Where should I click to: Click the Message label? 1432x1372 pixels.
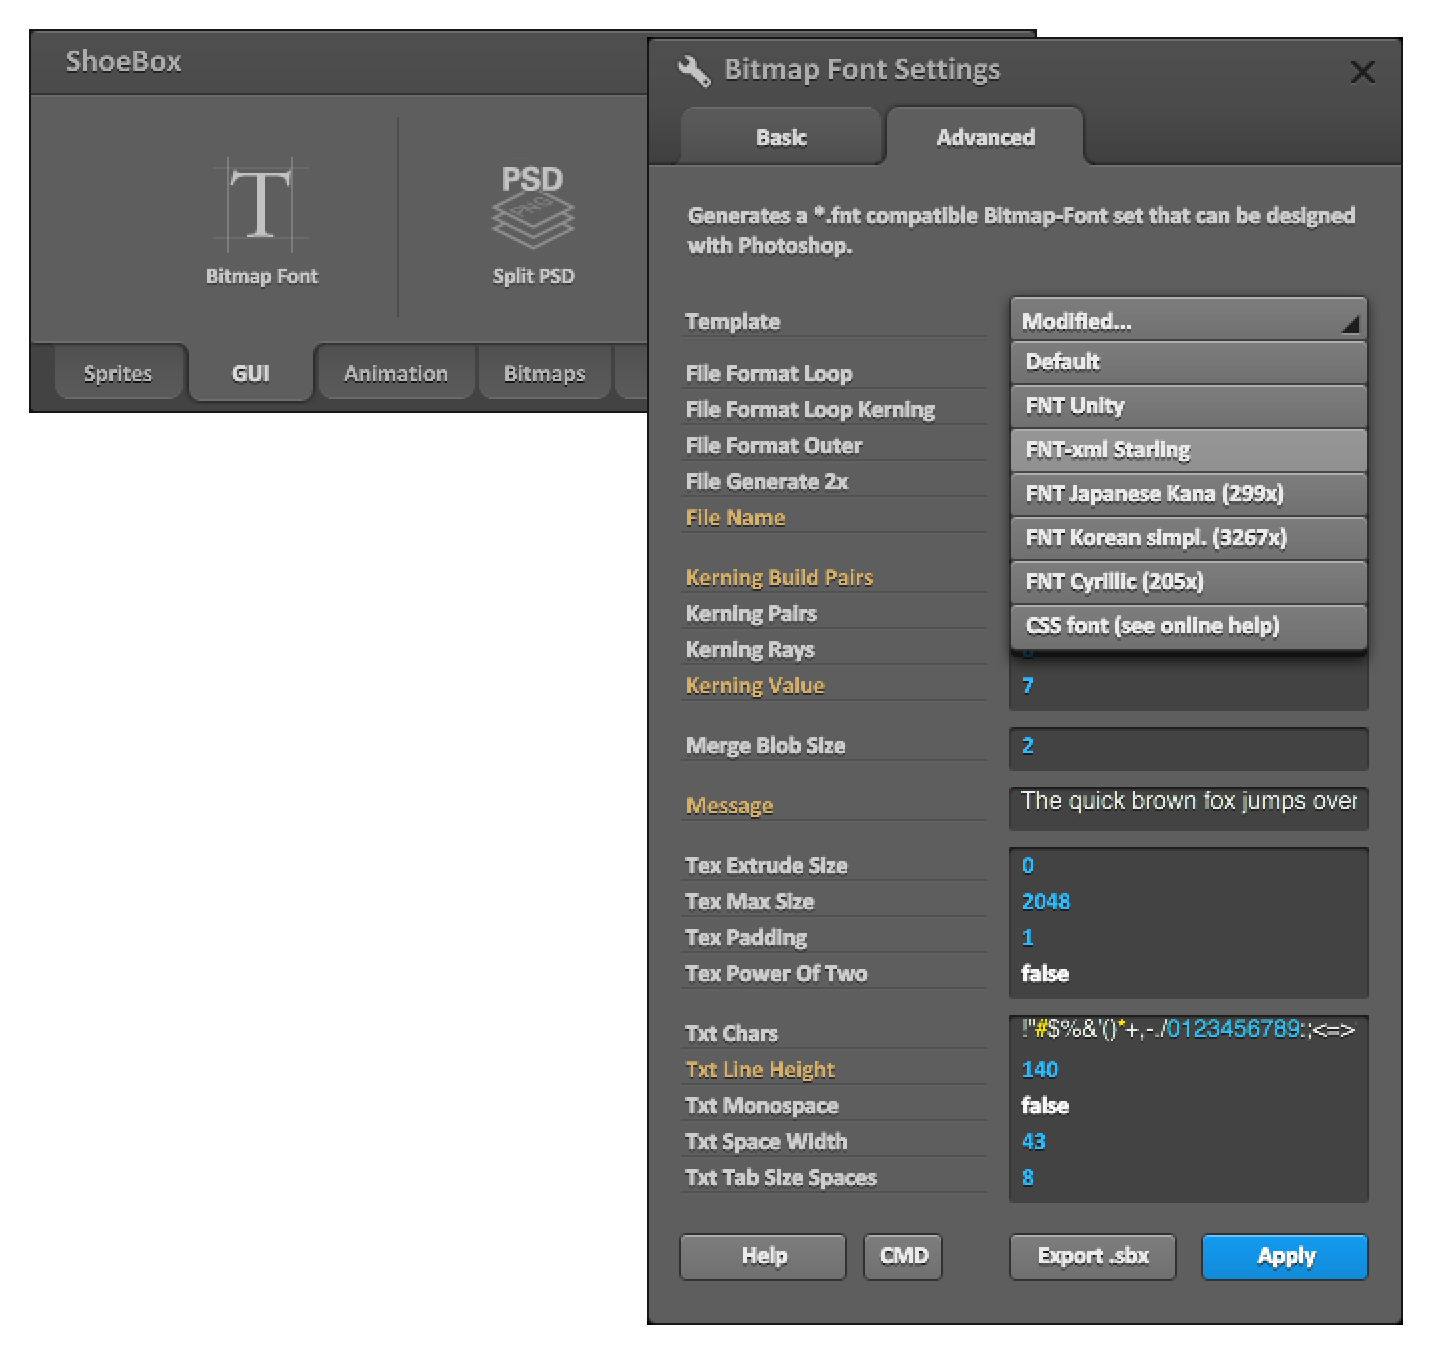click(x=729, y=806)
